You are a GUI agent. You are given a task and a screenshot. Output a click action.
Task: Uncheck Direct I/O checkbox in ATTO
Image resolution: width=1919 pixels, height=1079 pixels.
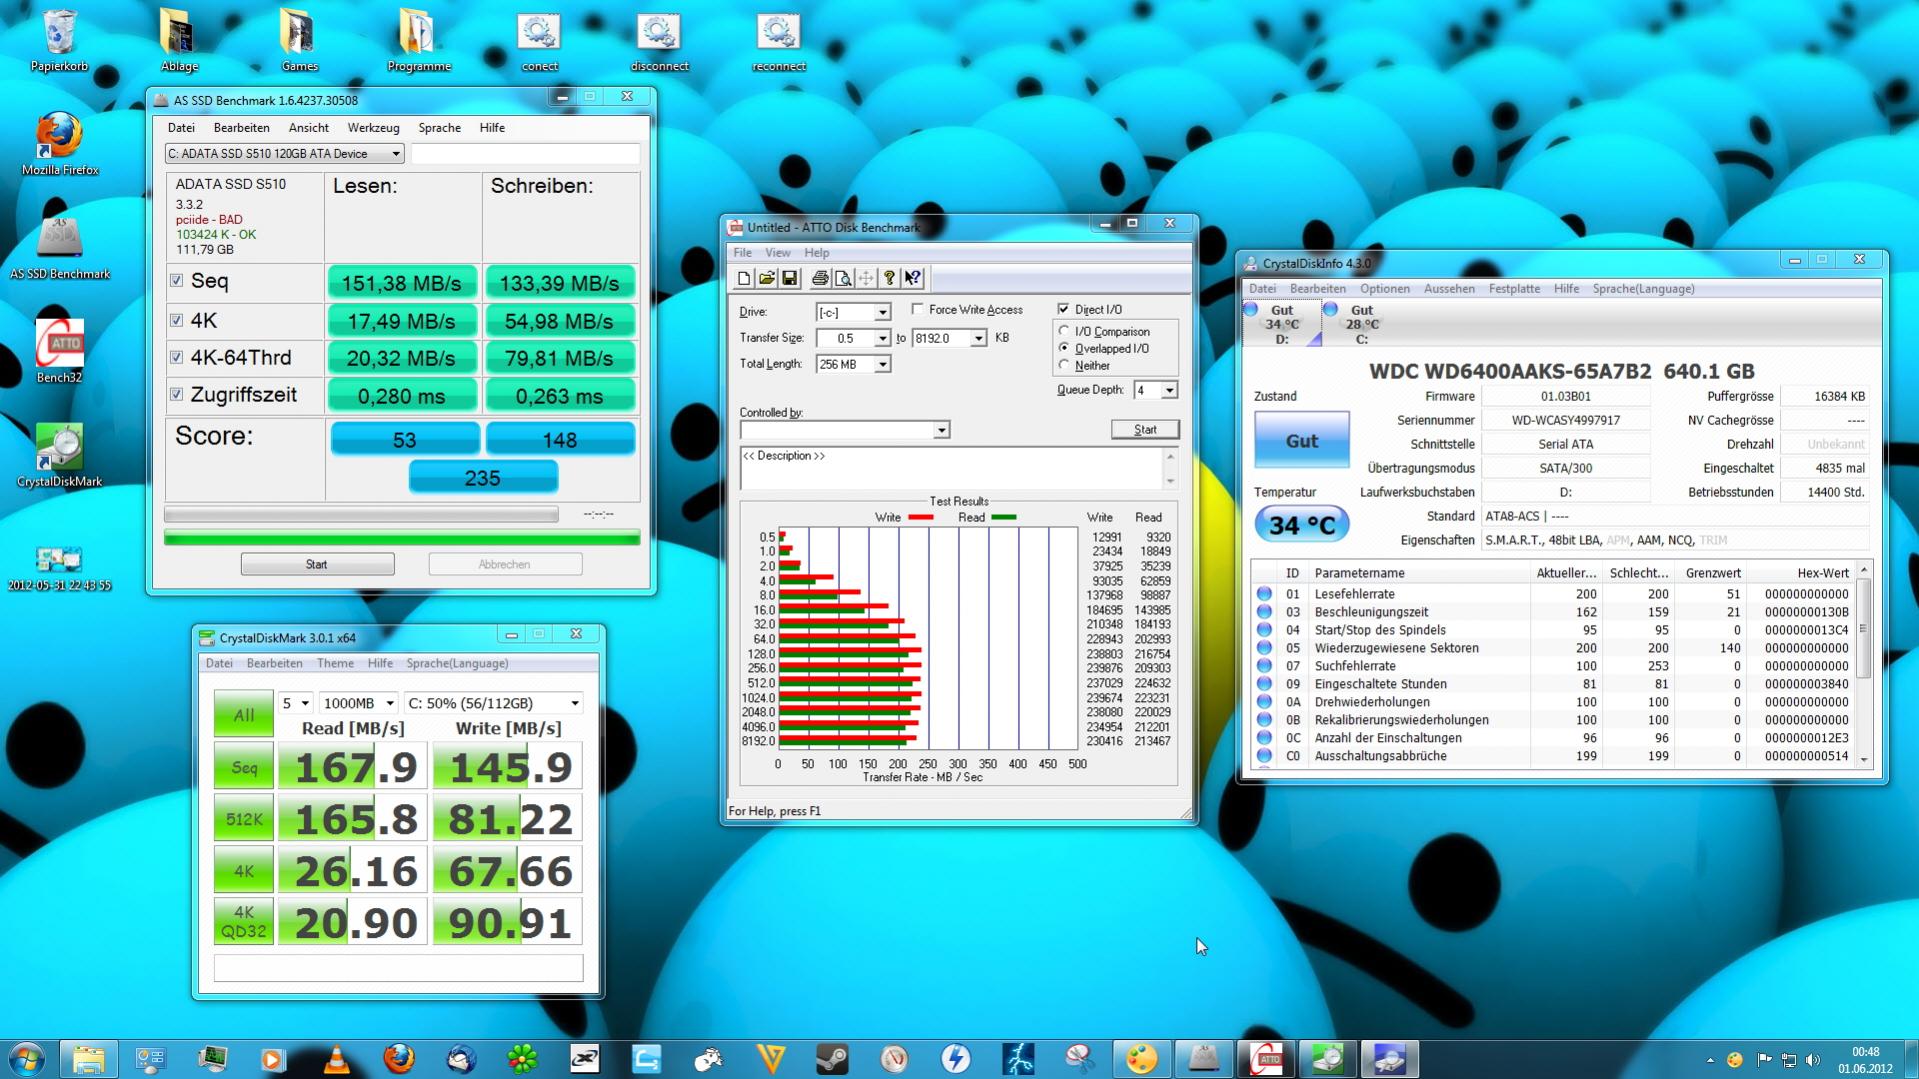1063,309
